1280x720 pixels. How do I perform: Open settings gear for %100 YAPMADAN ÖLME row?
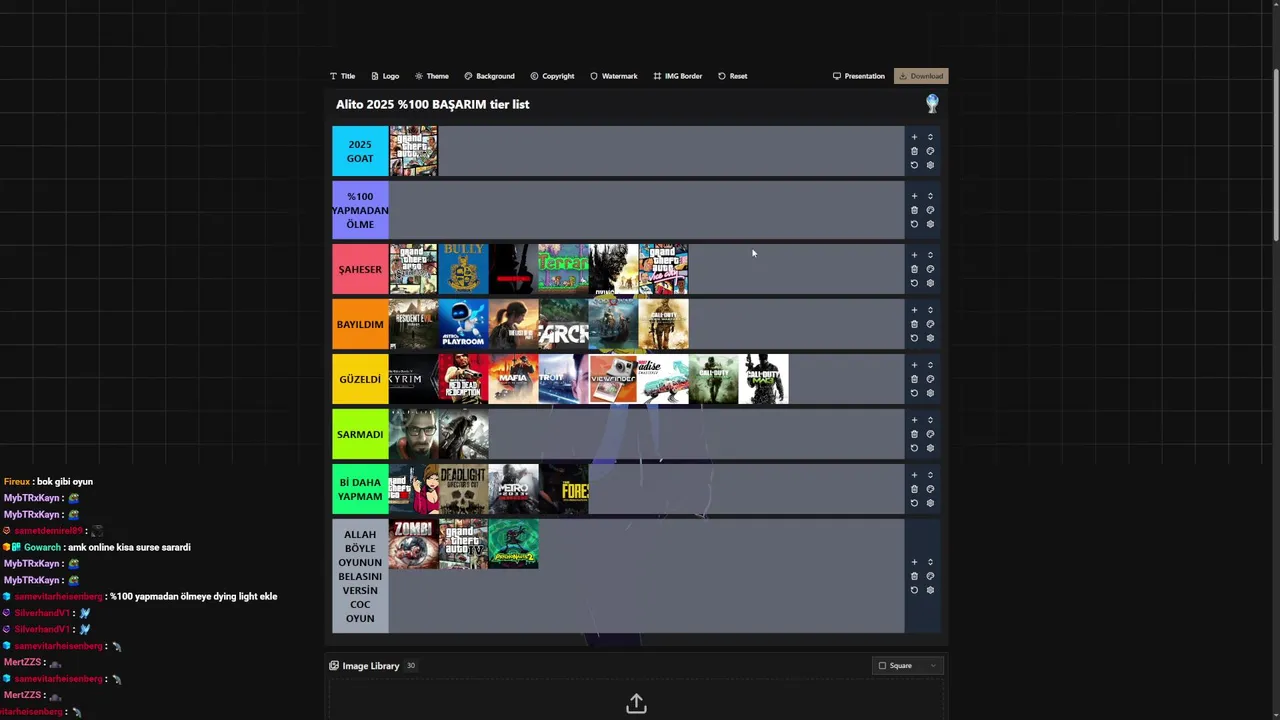point(930,224)
